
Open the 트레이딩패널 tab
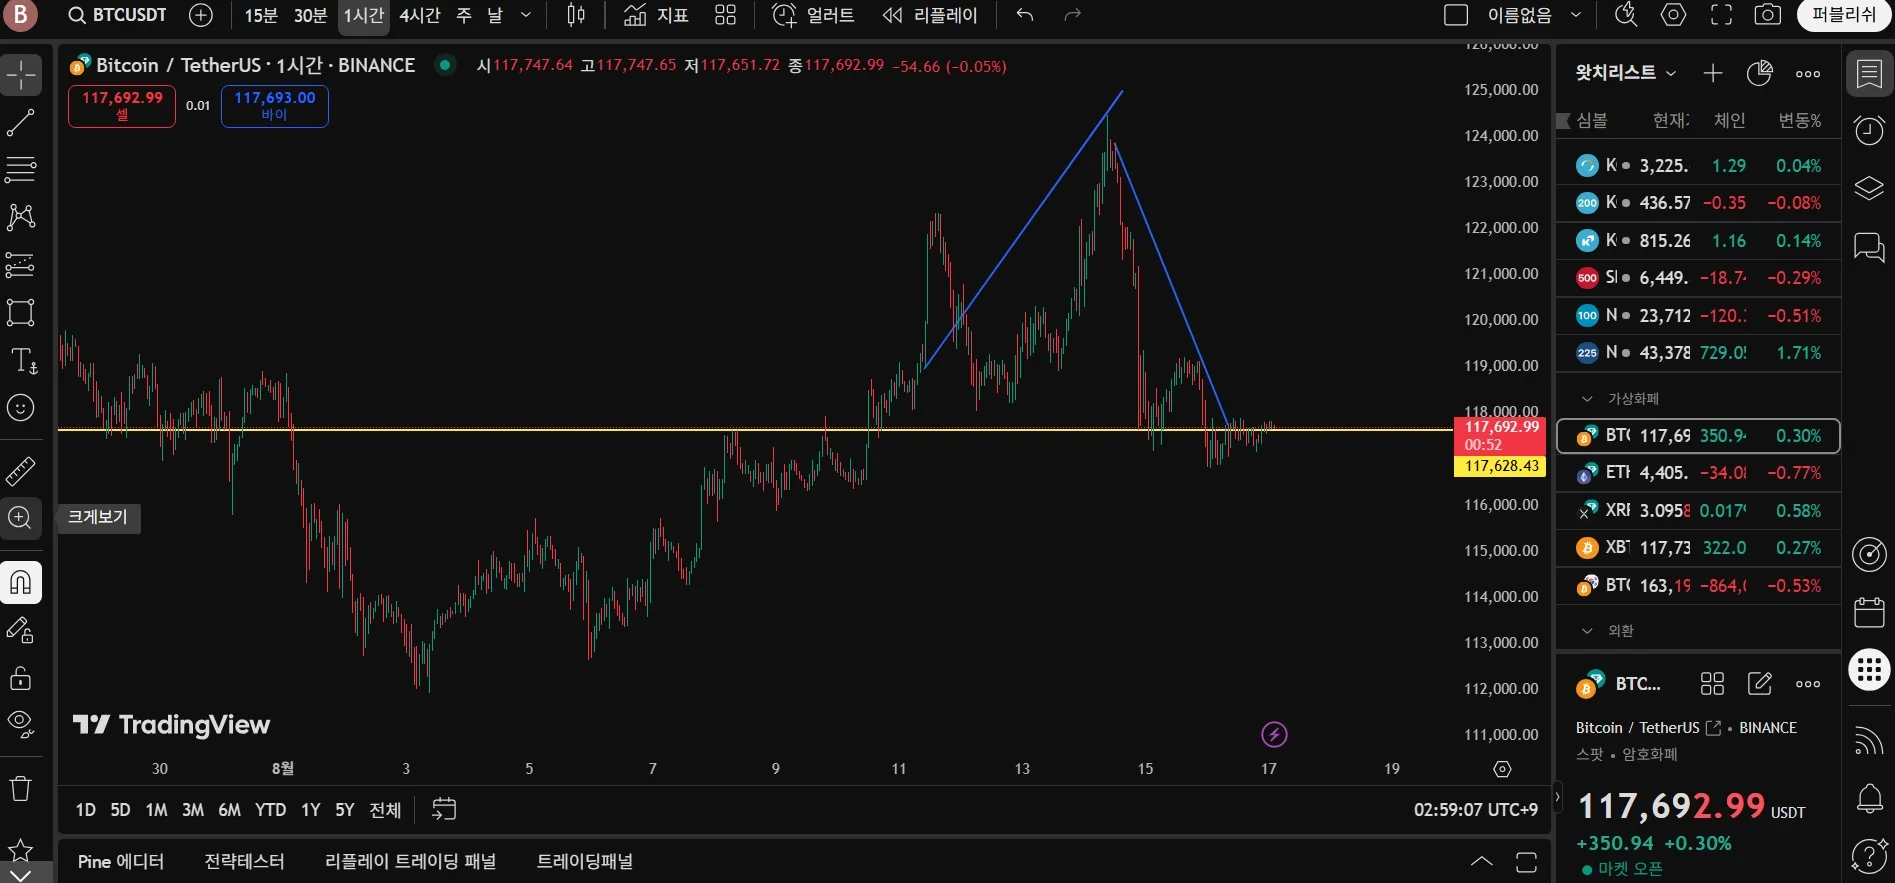(585, 862)
